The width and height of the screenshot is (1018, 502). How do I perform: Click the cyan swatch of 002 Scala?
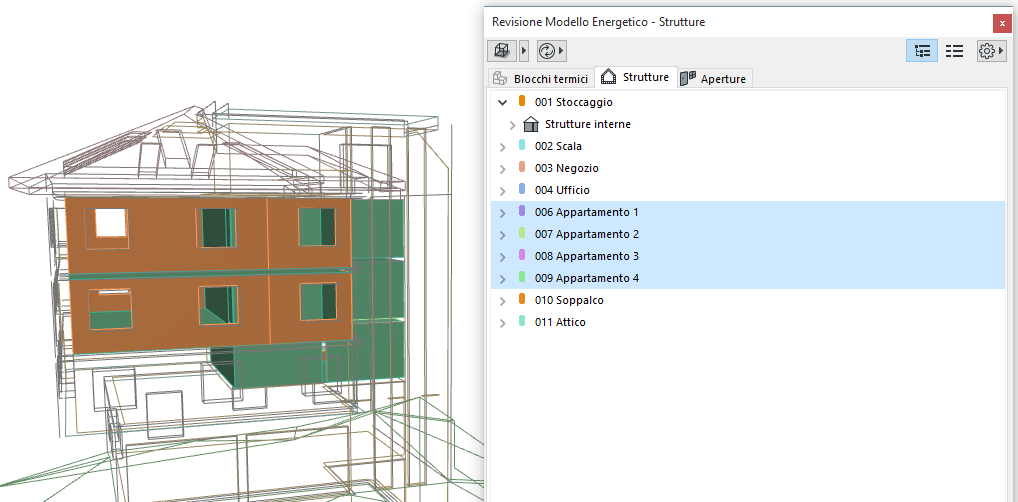point(522,145)
